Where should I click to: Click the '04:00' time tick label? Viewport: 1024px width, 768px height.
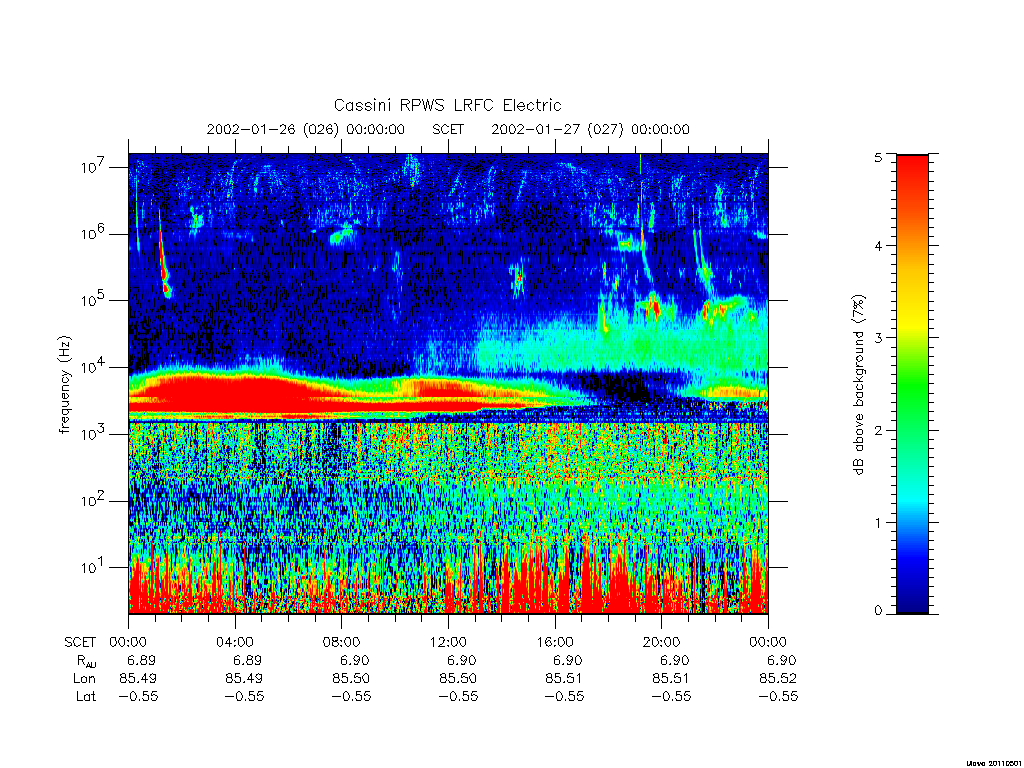[x=234, y=643]
